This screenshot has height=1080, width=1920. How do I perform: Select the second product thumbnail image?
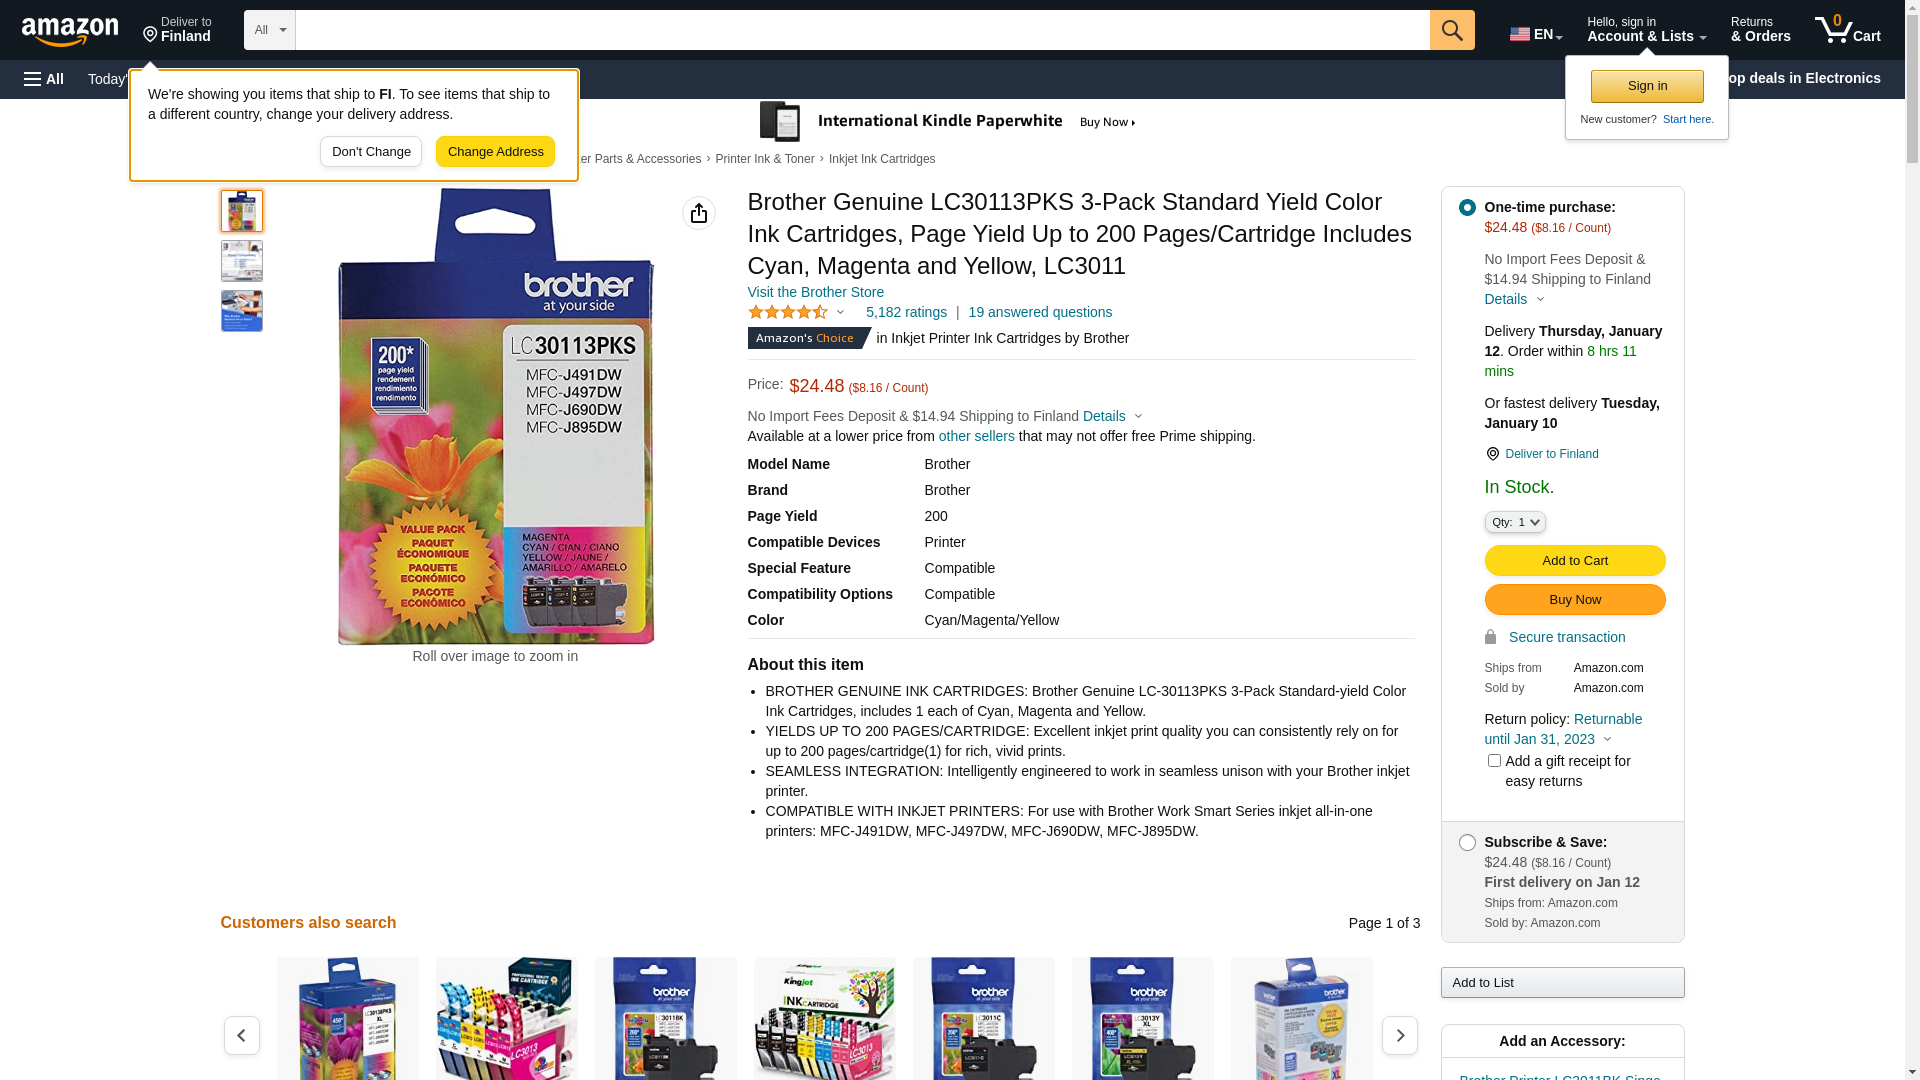(x=242, y=261)
